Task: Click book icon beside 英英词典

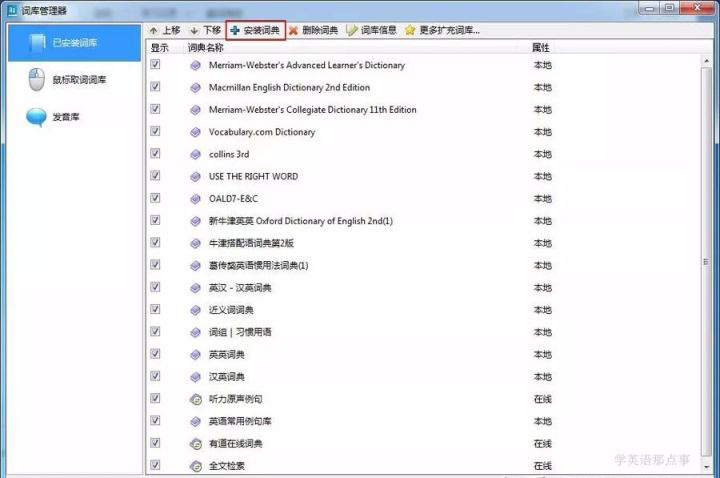Action: [x=196, y=355]
